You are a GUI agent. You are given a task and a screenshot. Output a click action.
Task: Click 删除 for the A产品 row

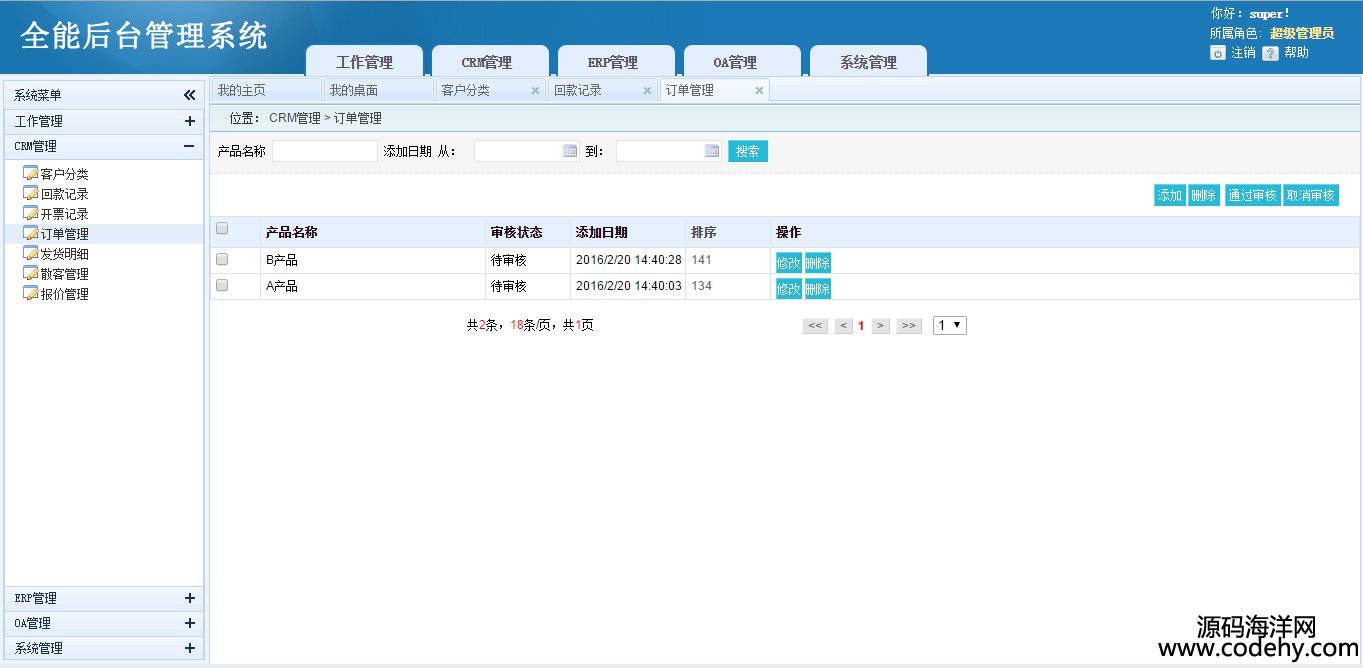[818, 289]
